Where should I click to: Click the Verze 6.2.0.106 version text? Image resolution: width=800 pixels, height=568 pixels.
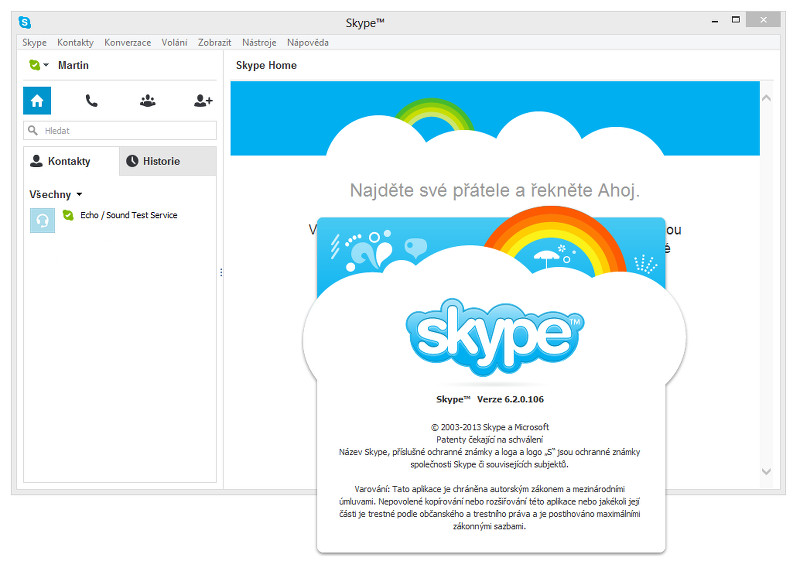pyautogui.click(x=510, y=399)
